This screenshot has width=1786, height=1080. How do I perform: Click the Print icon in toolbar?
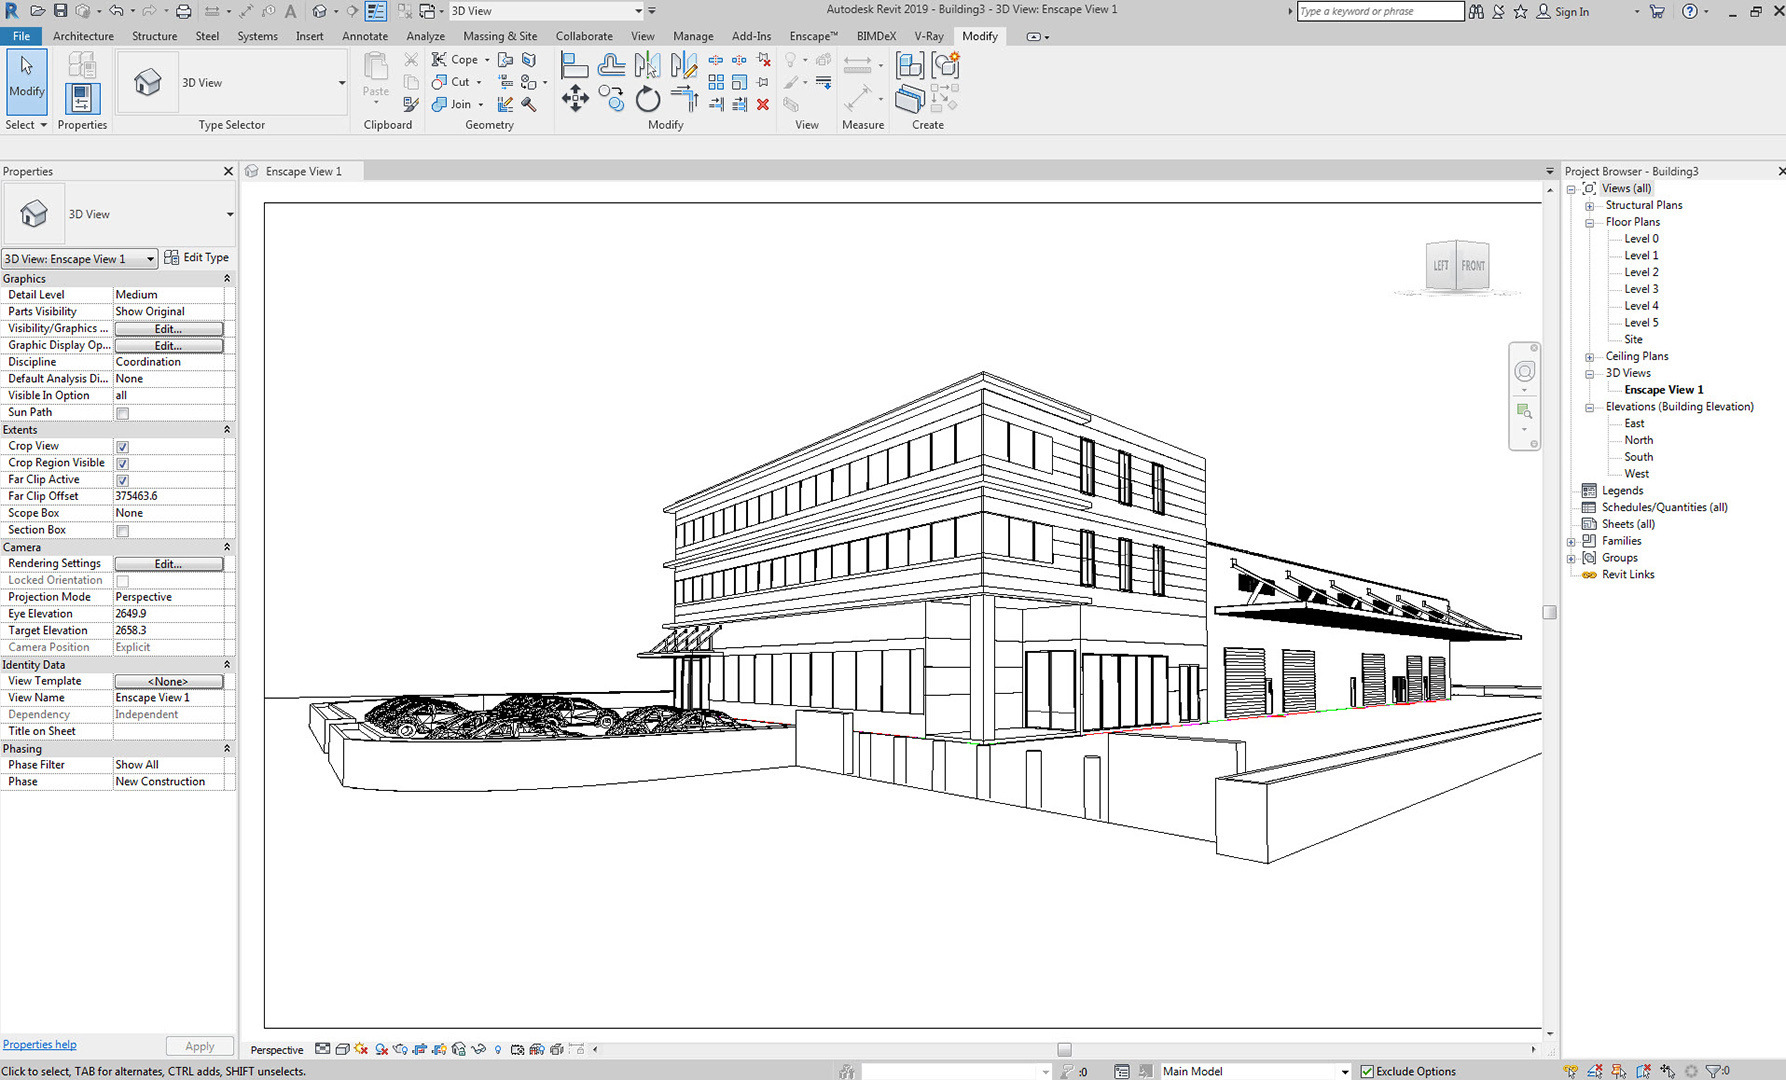(183, 12)
